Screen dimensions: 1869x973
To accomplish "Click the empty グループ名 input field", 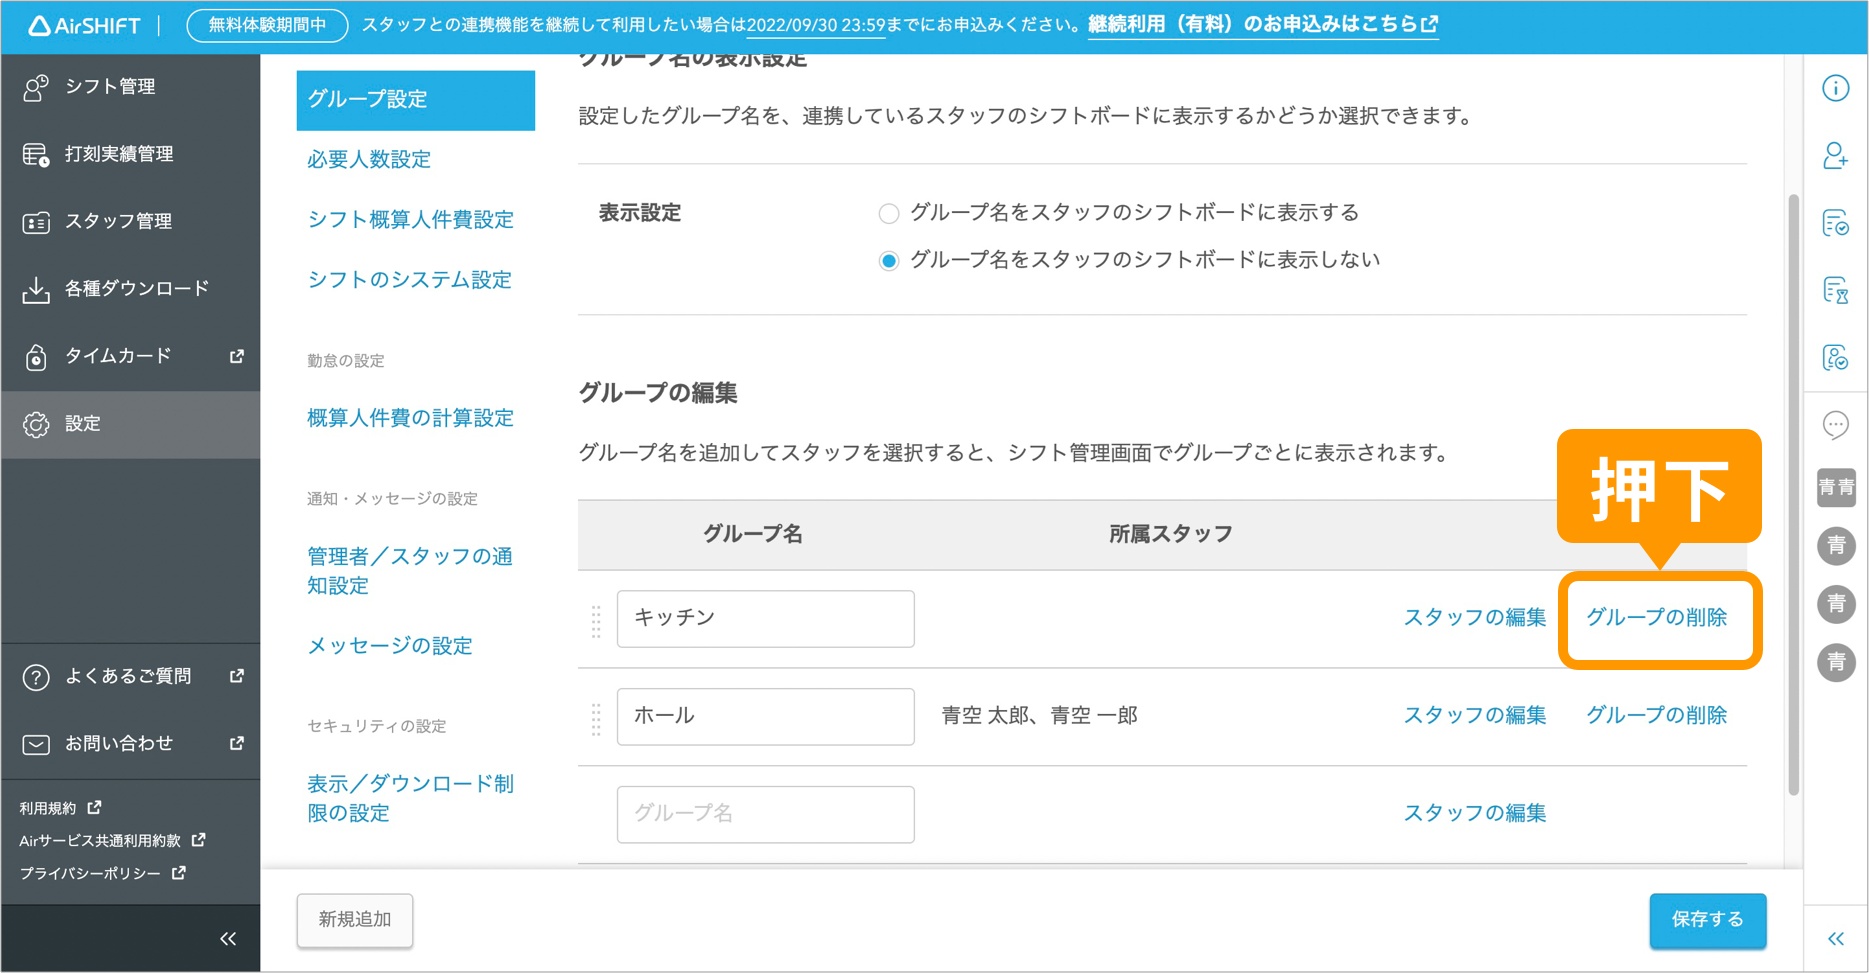I will (765, 814).
